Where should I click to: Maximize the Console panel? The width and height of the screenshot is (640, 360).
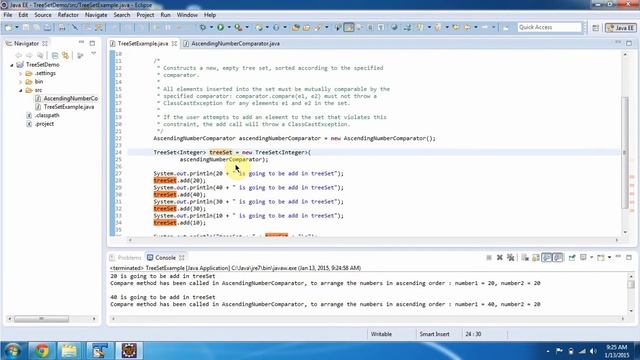click(629, 257)
